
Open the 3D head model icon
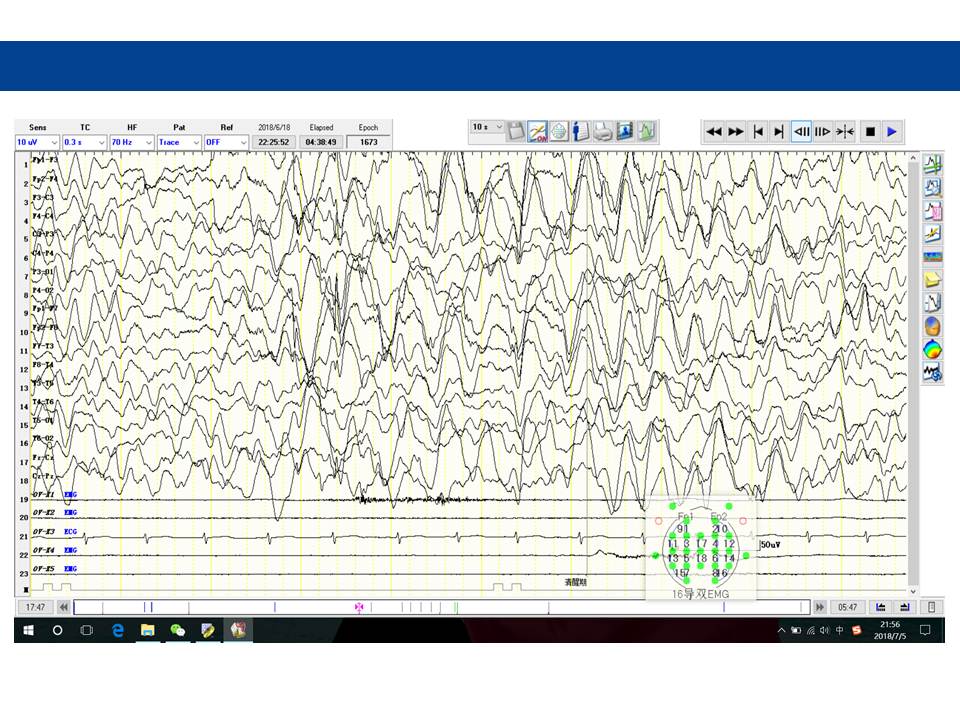(x=932, y=326)
